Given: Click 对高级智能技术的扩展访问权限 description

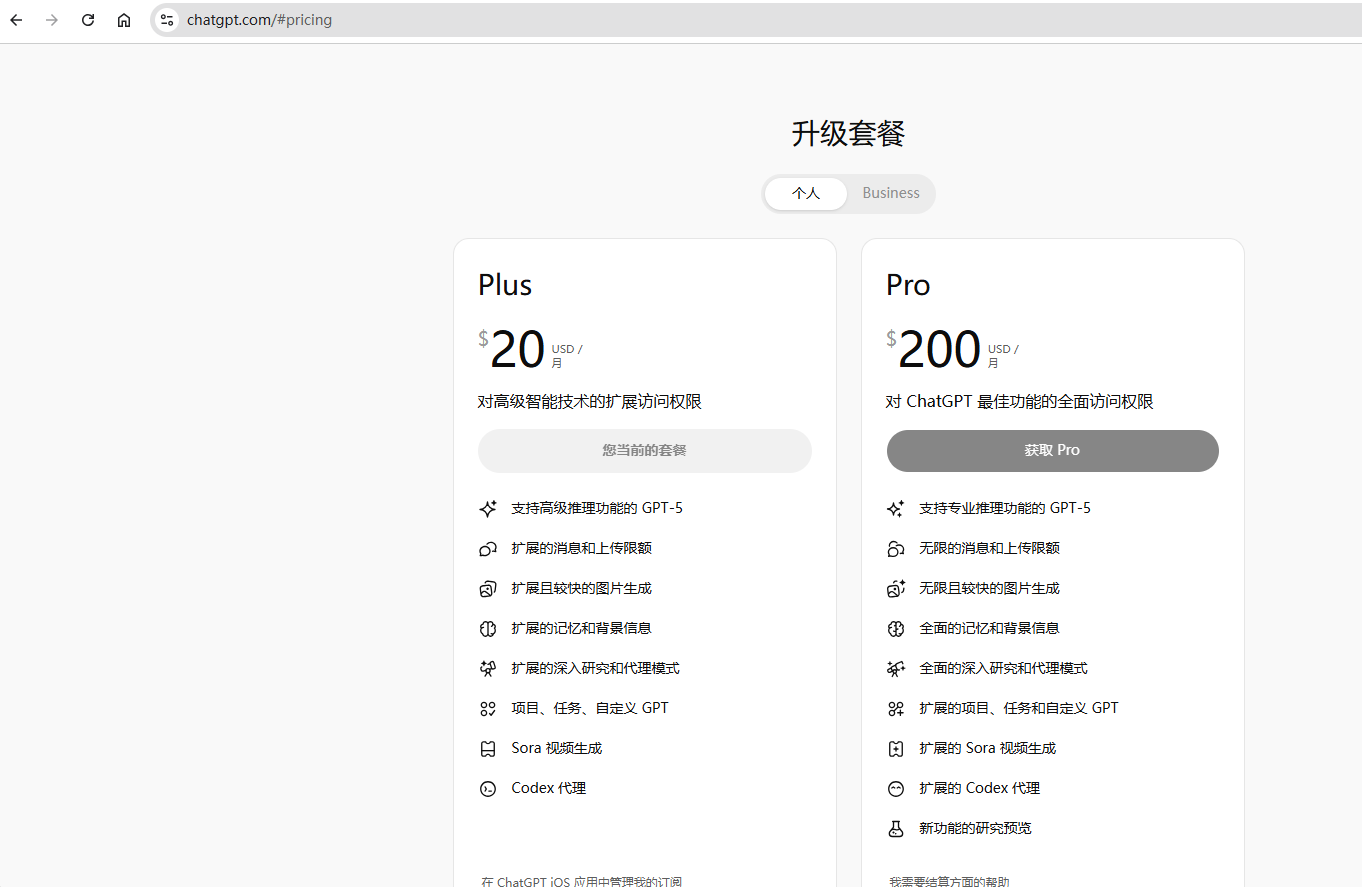Looking at the screenshot, I should (x=590, y=402).
